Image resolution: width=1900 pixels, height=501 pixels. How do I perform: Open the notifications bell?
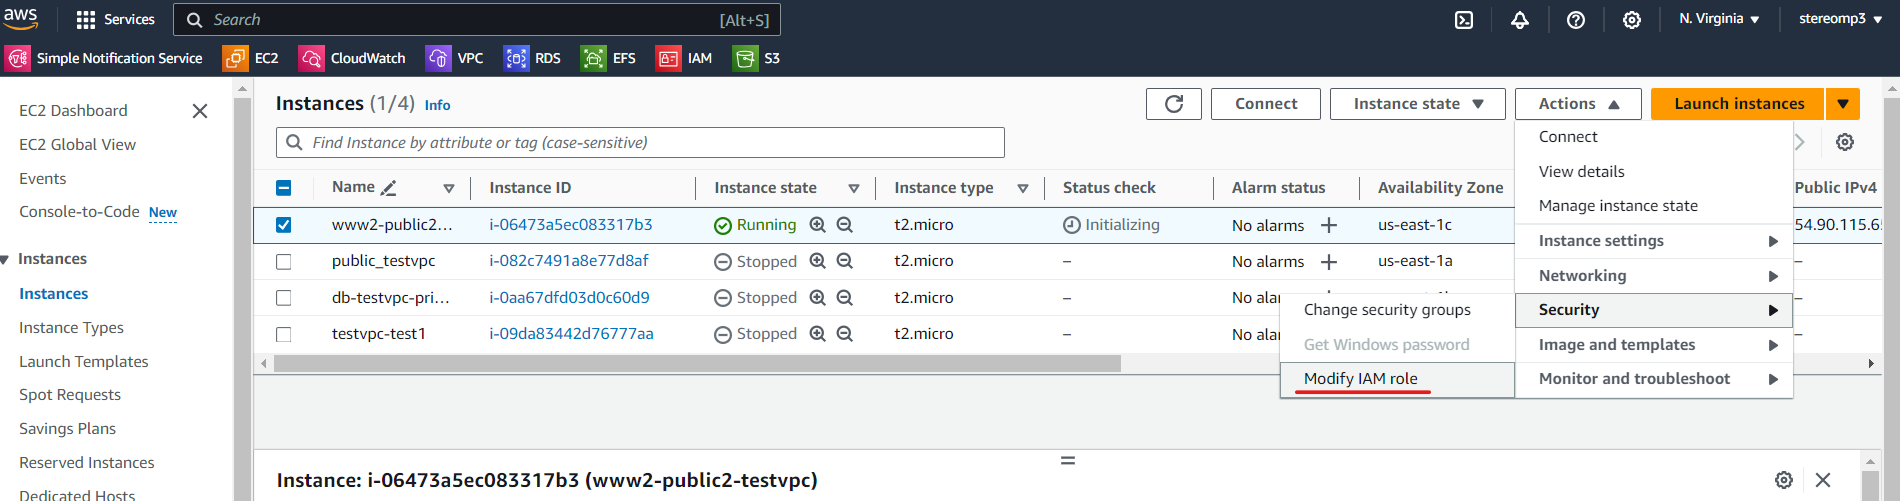point(1520,20)
